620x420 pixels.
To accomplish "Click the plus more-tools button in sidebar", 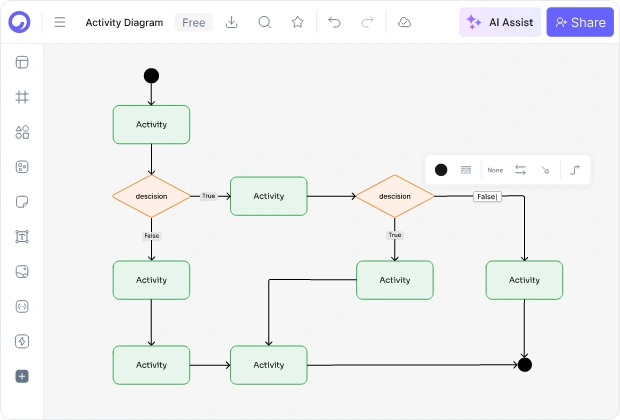I will pyautogui.click(x=22, y=376).
